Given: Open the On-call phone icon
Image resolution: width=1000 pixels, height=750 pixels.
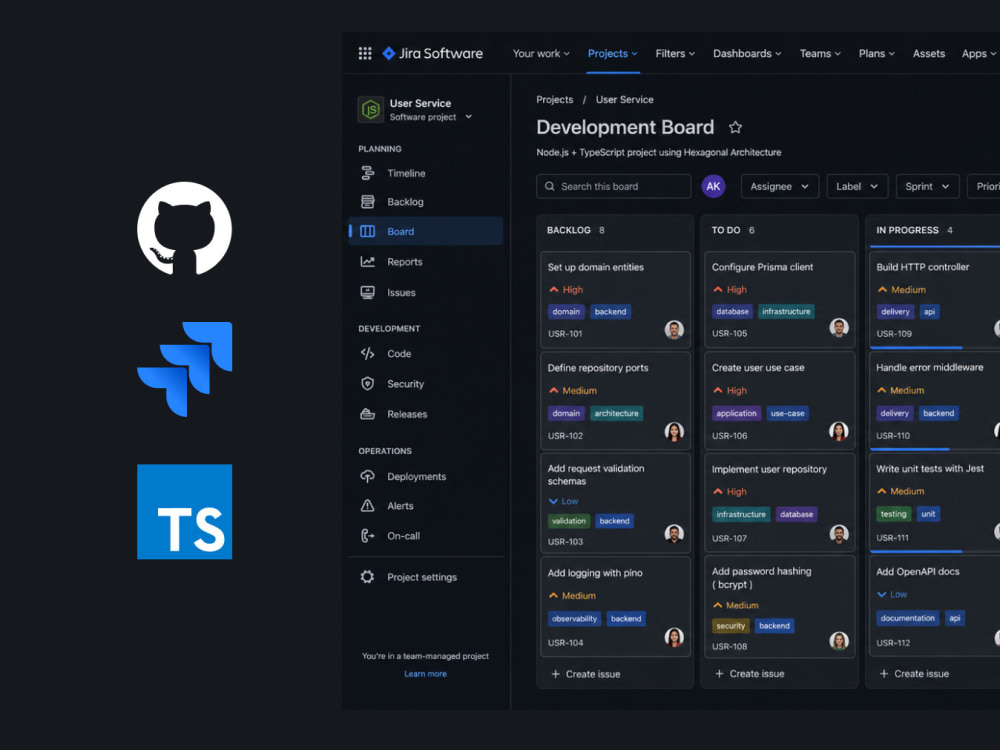Looking at the screenshot, I should click(x=367, y=536).
